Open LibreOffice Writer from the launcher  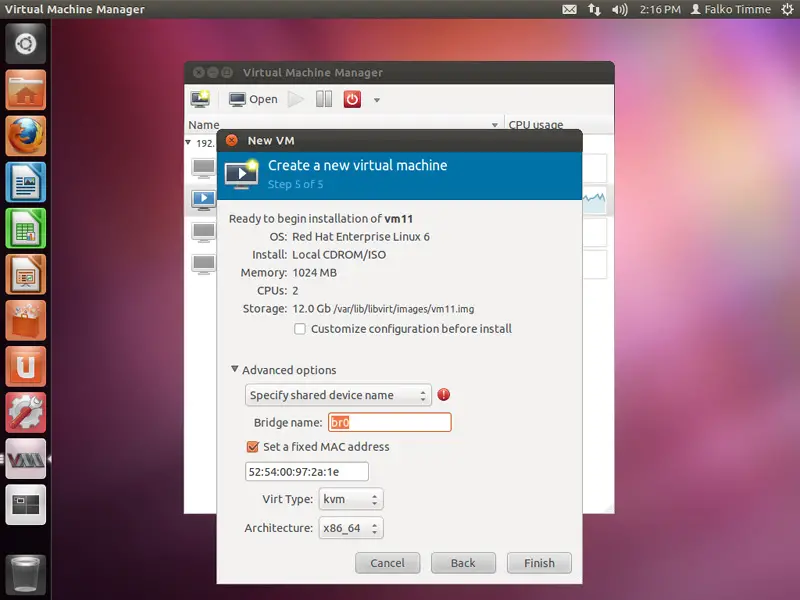pyautogui.click(x=26, y=182)
